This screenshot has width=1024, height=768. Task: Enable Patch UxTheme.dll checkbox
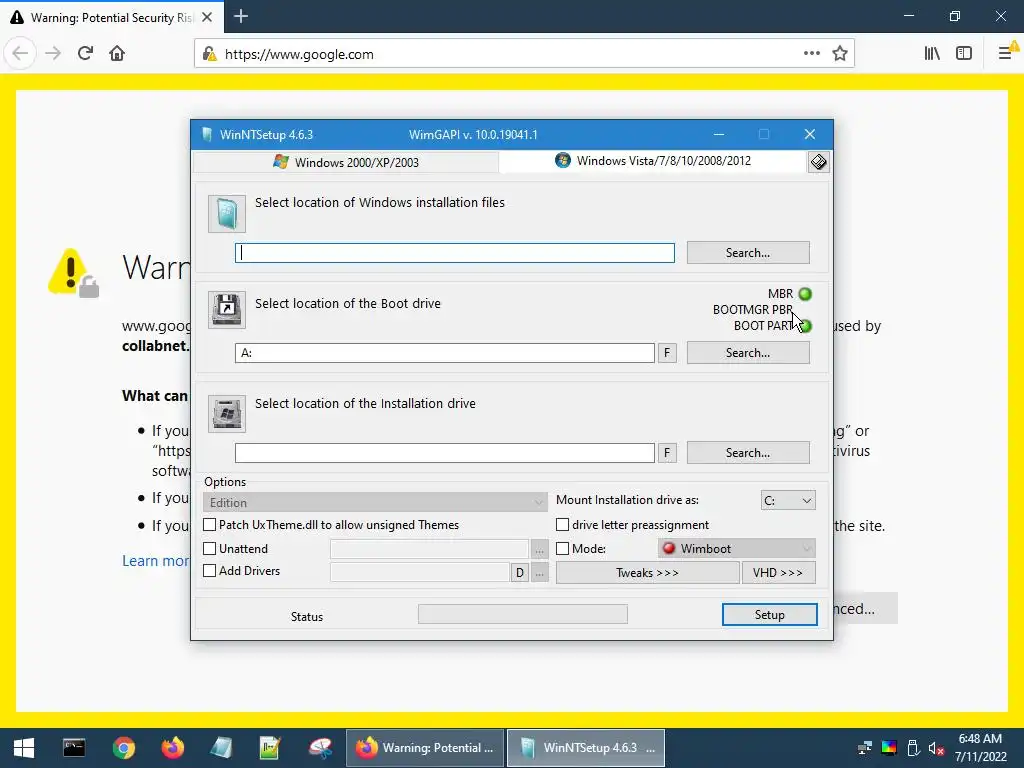coord(210,524)
